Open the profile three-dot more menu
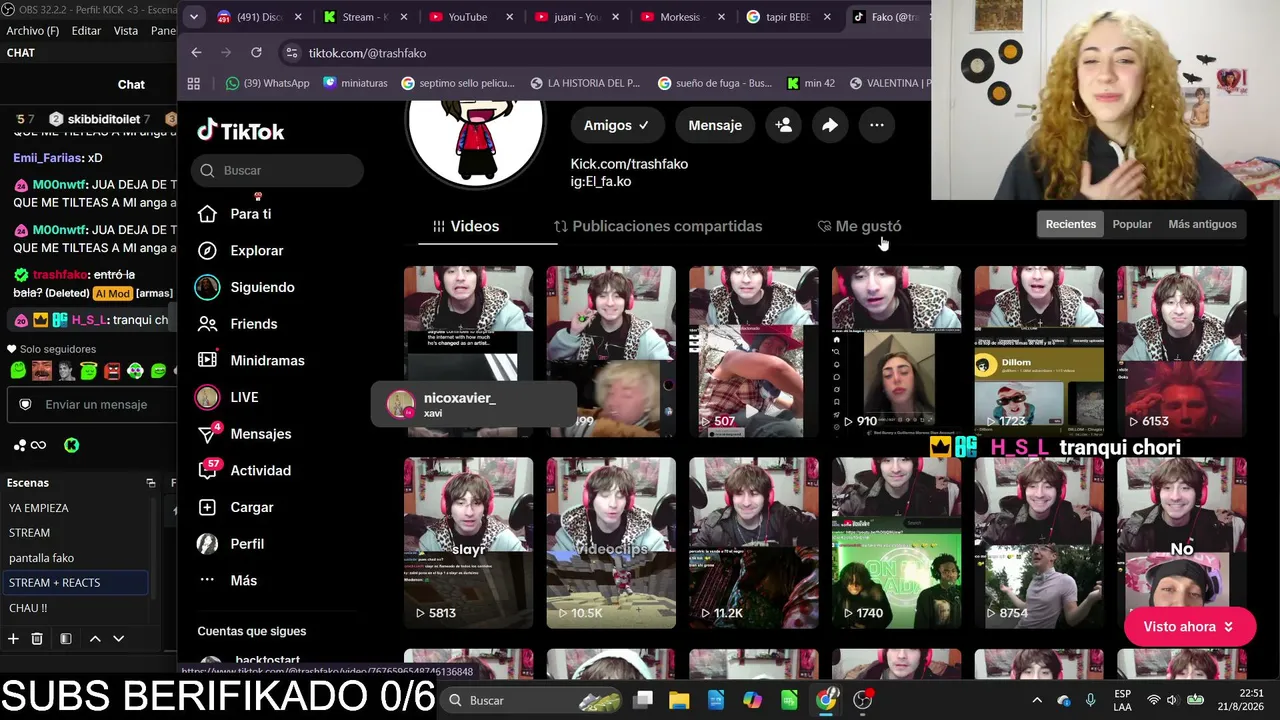1280x720 pixels. 877,125
